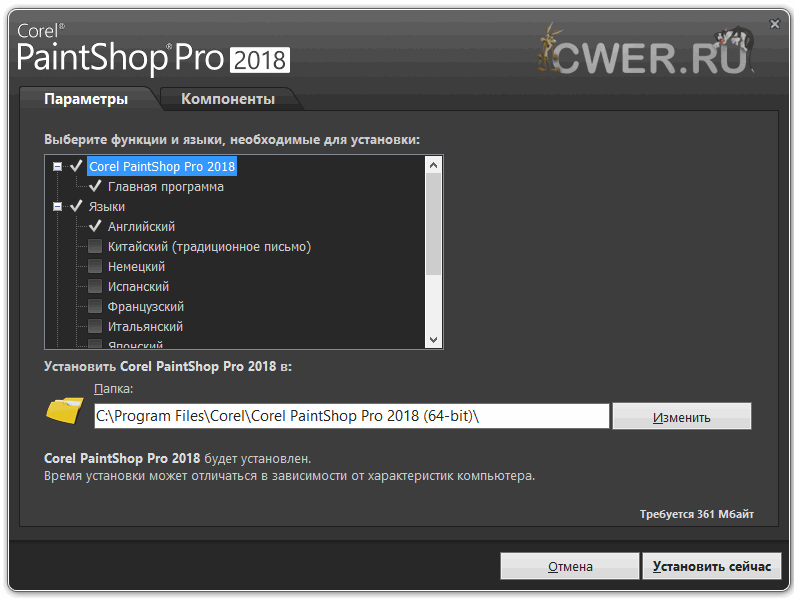The image size is (794, 599).
Task: Select the Английский row label
Action: click(x=141, y=226)
